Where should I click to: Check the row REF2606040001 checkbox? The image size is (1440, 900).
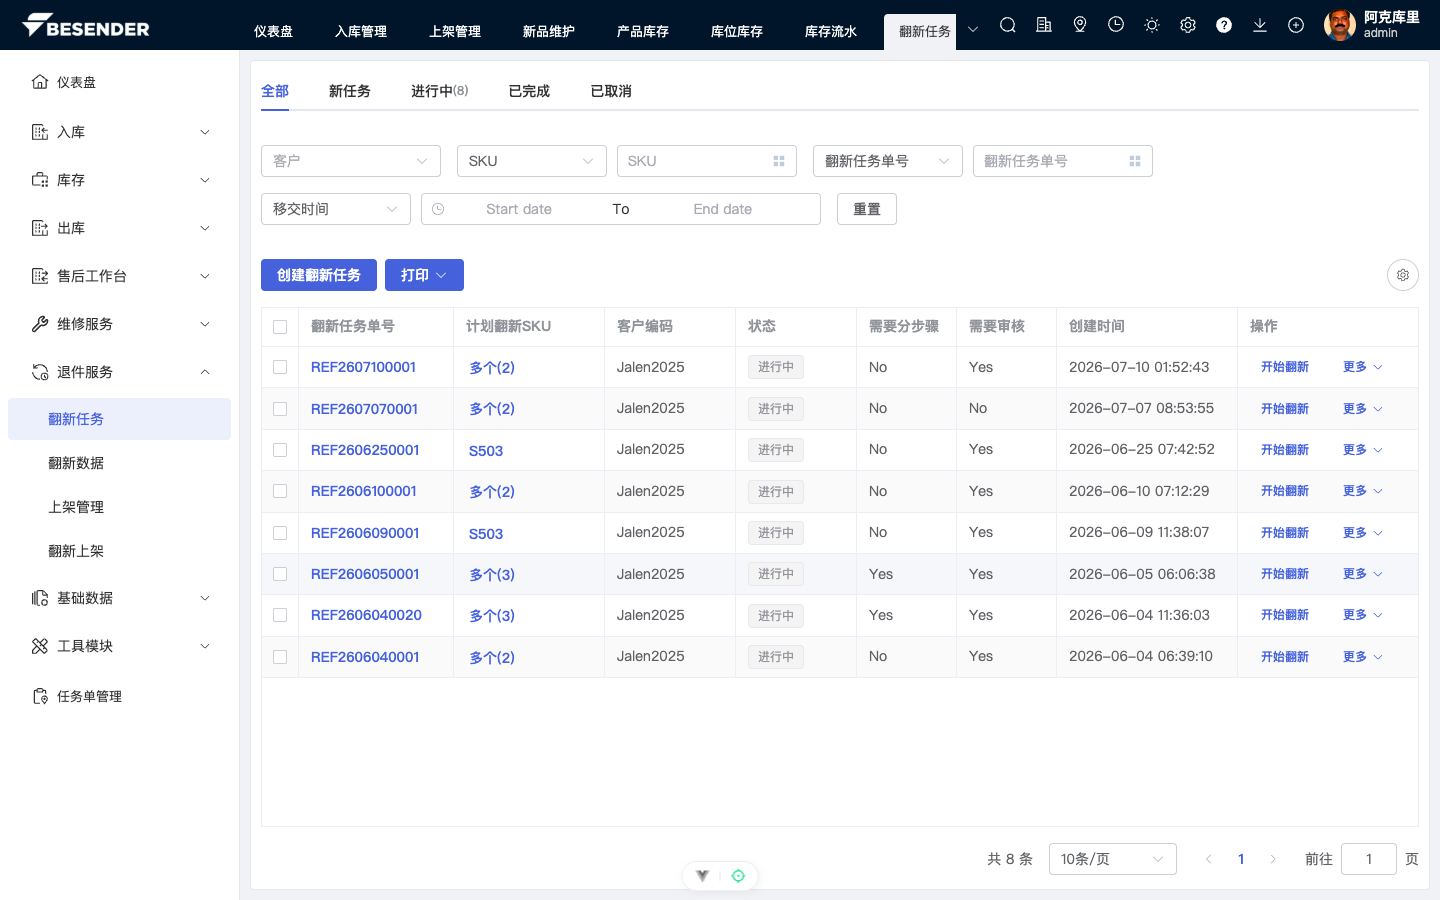coord(280,657)
